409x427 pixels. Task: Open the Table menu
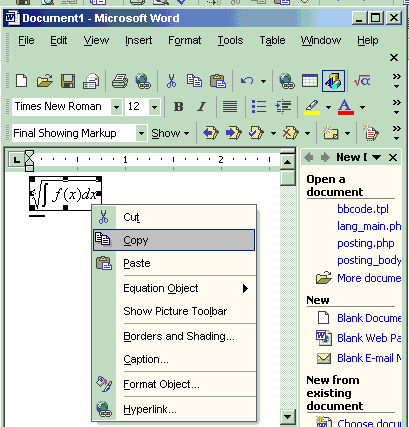point(272,40)
